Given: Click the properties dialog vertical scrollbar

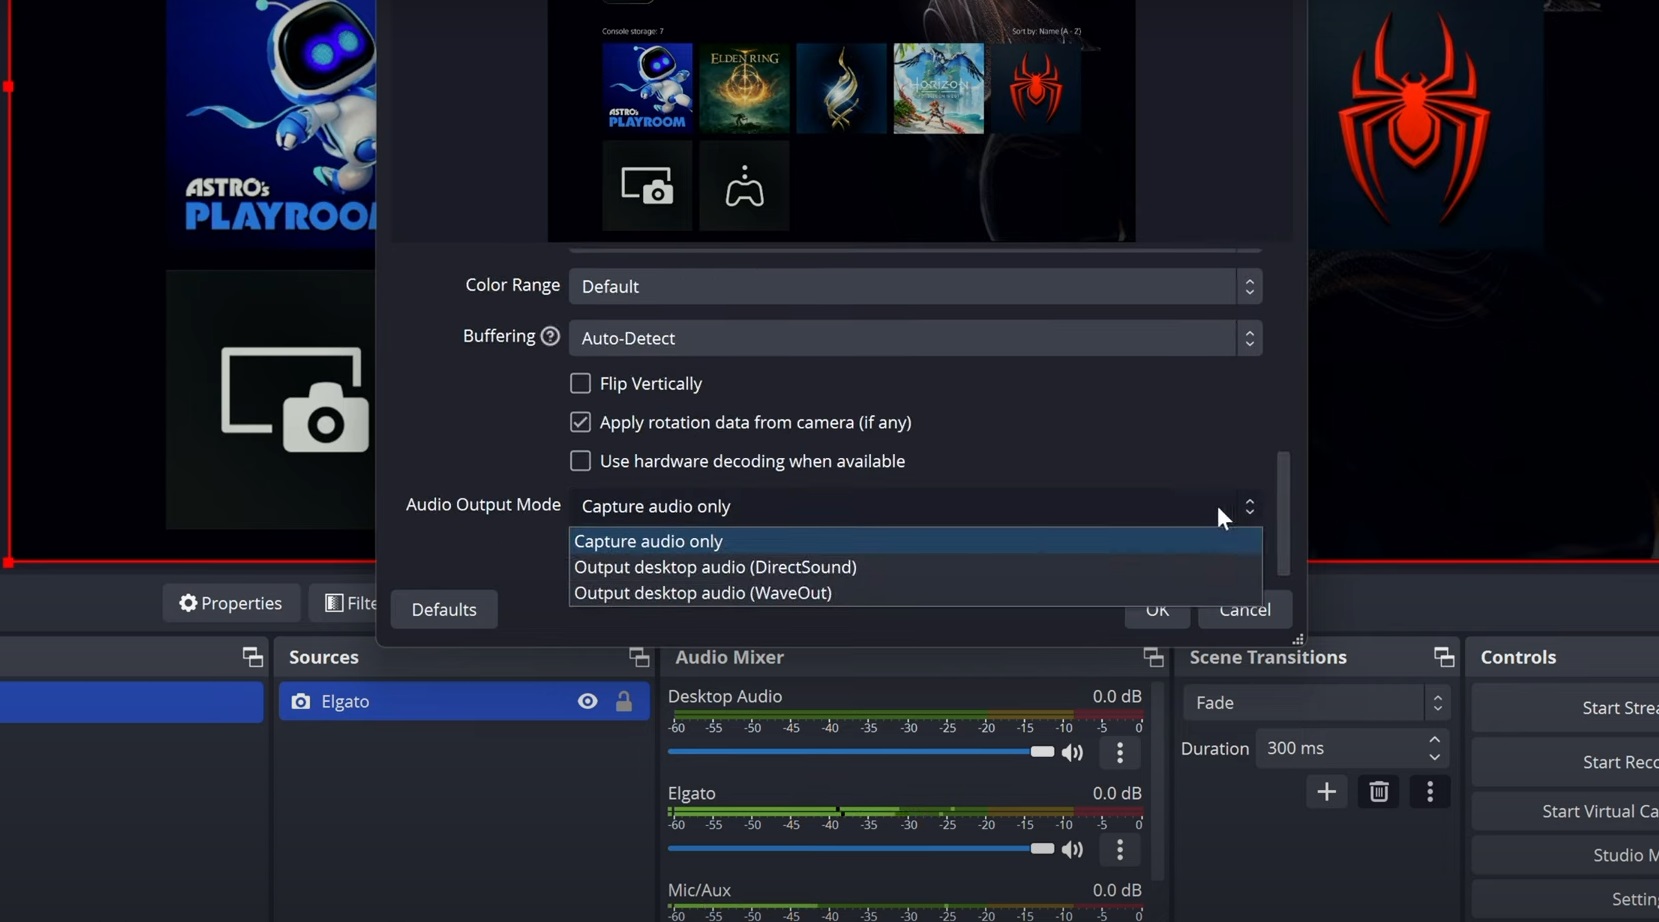Looking at the screenshot, I should pos(1283,513).
